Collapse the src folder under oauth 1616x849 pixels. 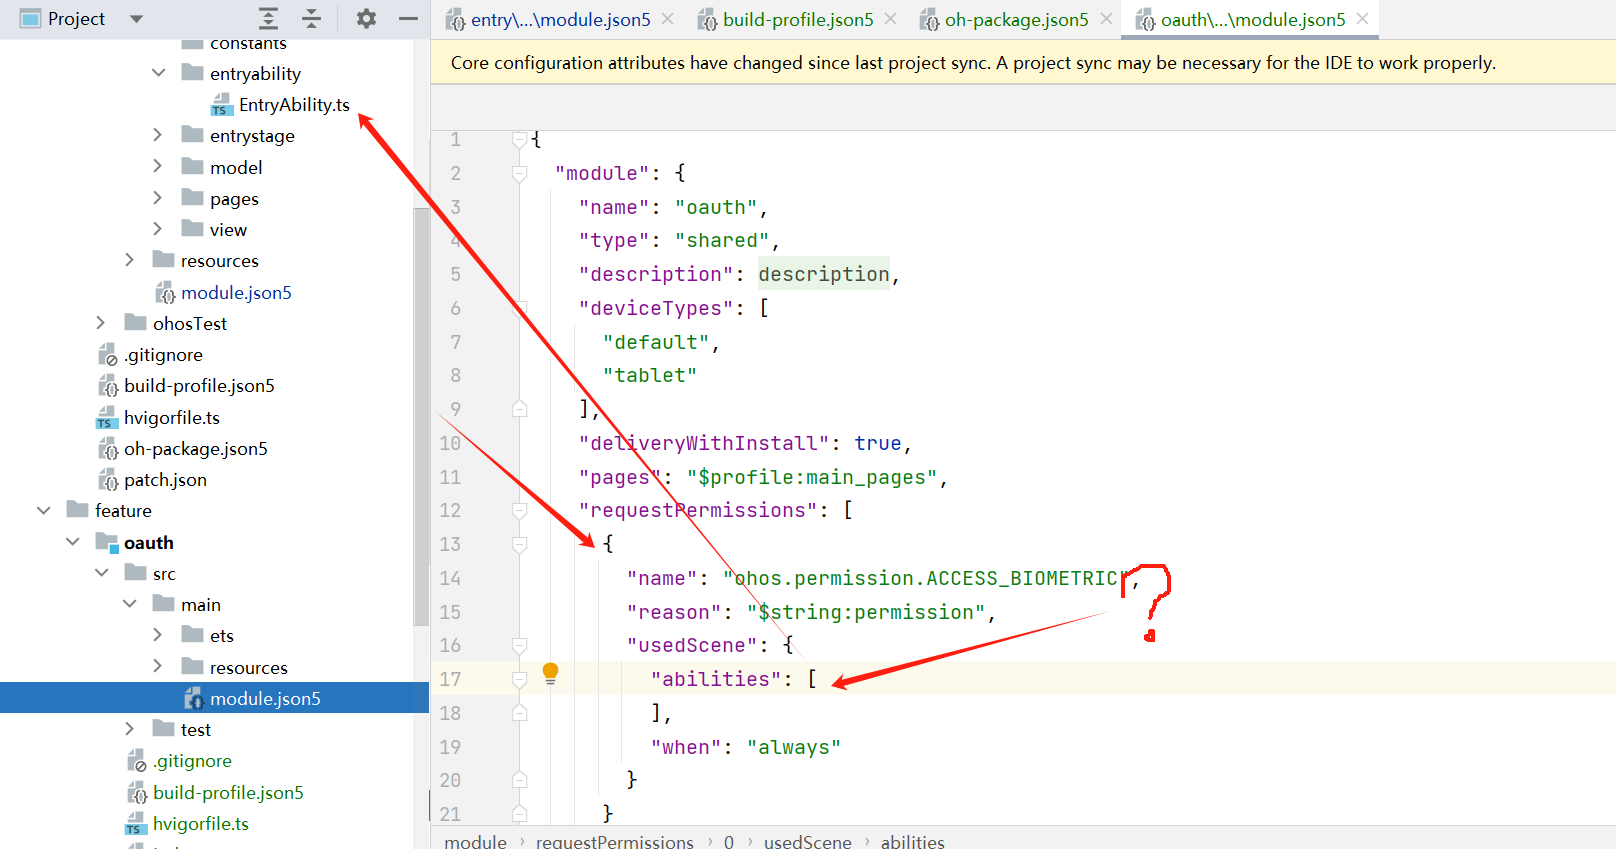[x=101, y=573]
